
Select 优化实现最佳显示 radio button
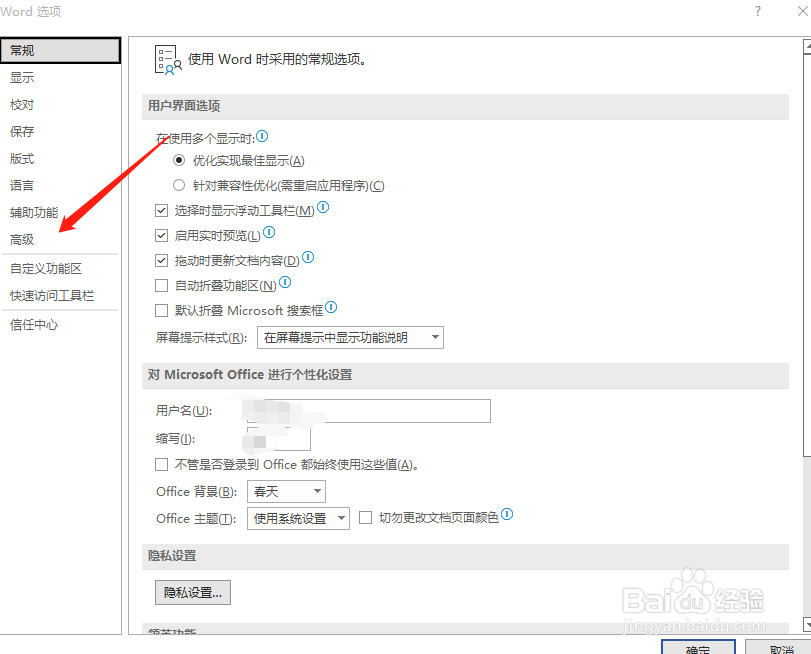coord(179,160)
